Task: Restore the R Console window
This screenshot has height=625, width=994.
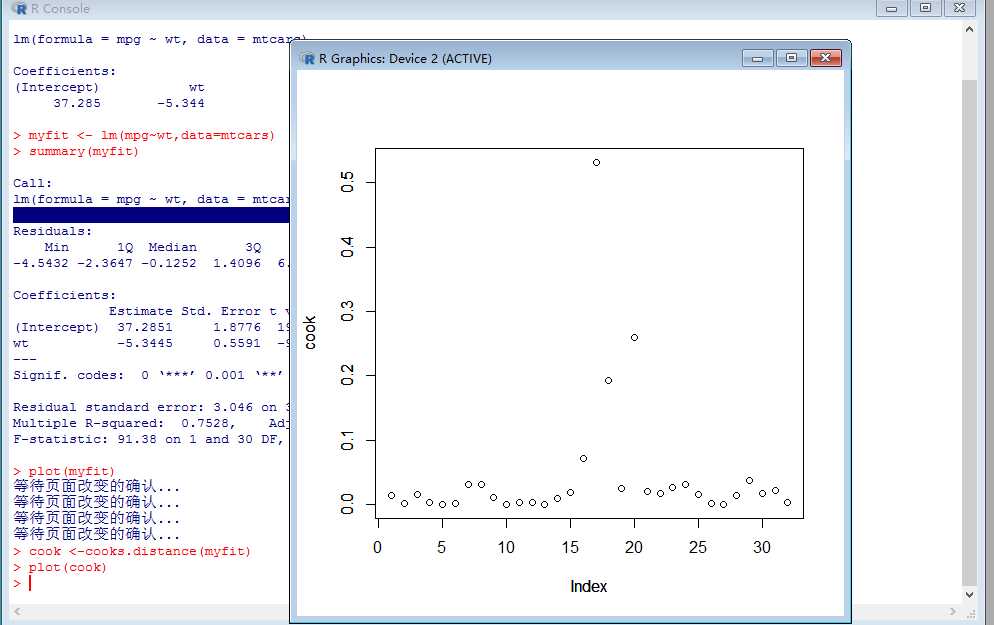Action: tap(926, 8)
